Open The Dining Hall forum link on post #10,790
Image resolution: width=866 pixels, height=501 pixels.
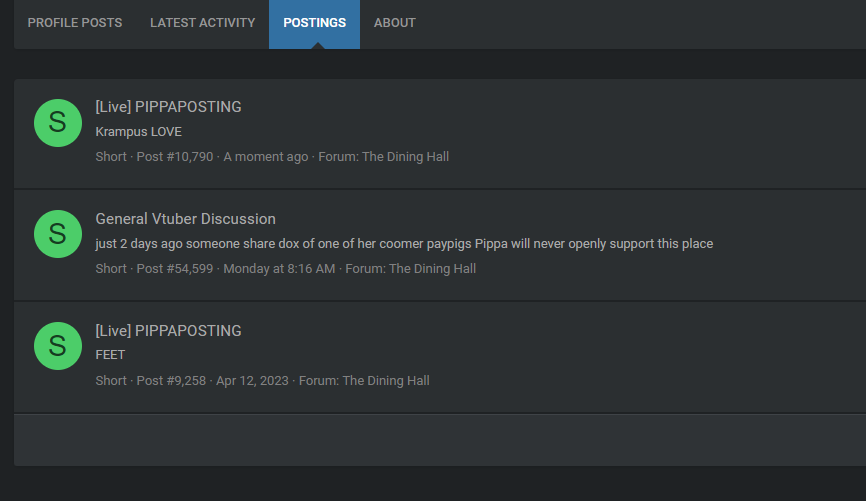(405, 156)
